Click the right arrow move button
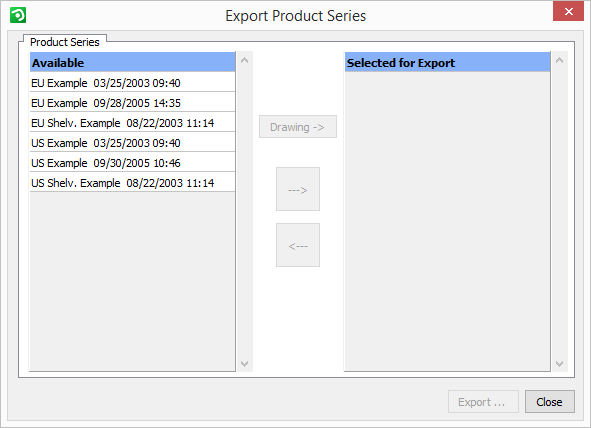The width and height of the screenshot is (591, 428). tap(298, 189)
